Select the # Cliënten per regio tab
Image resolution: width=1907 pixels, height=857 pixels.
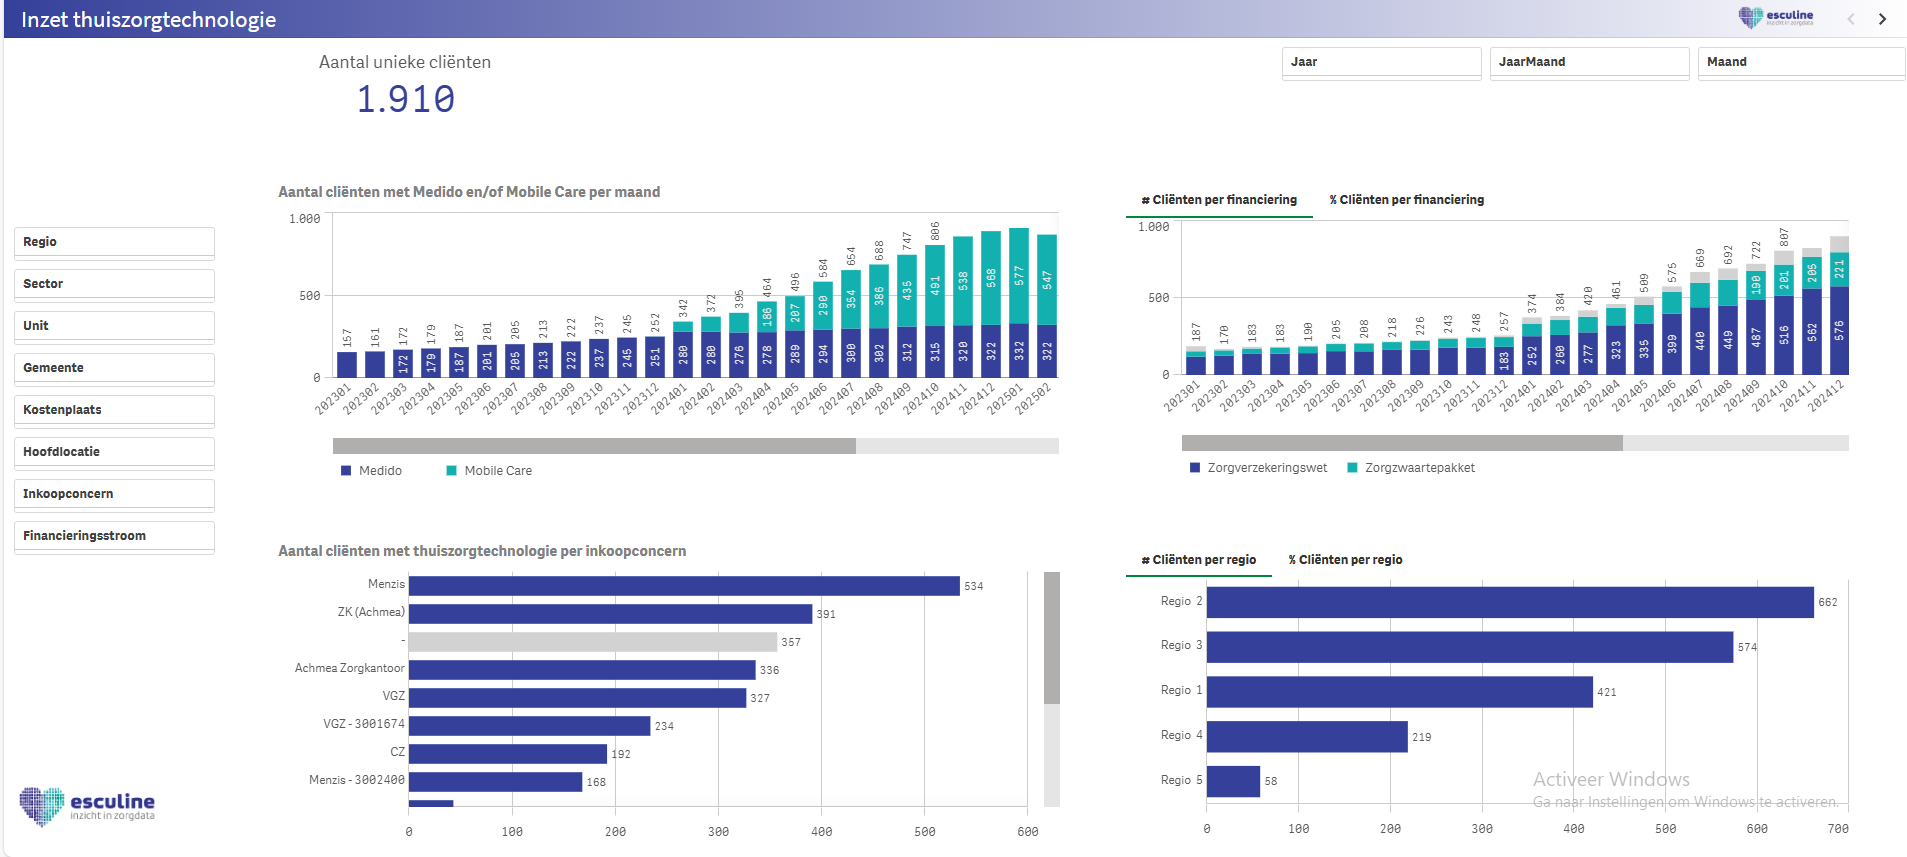pyautogui.click(x=1198, y=560)
